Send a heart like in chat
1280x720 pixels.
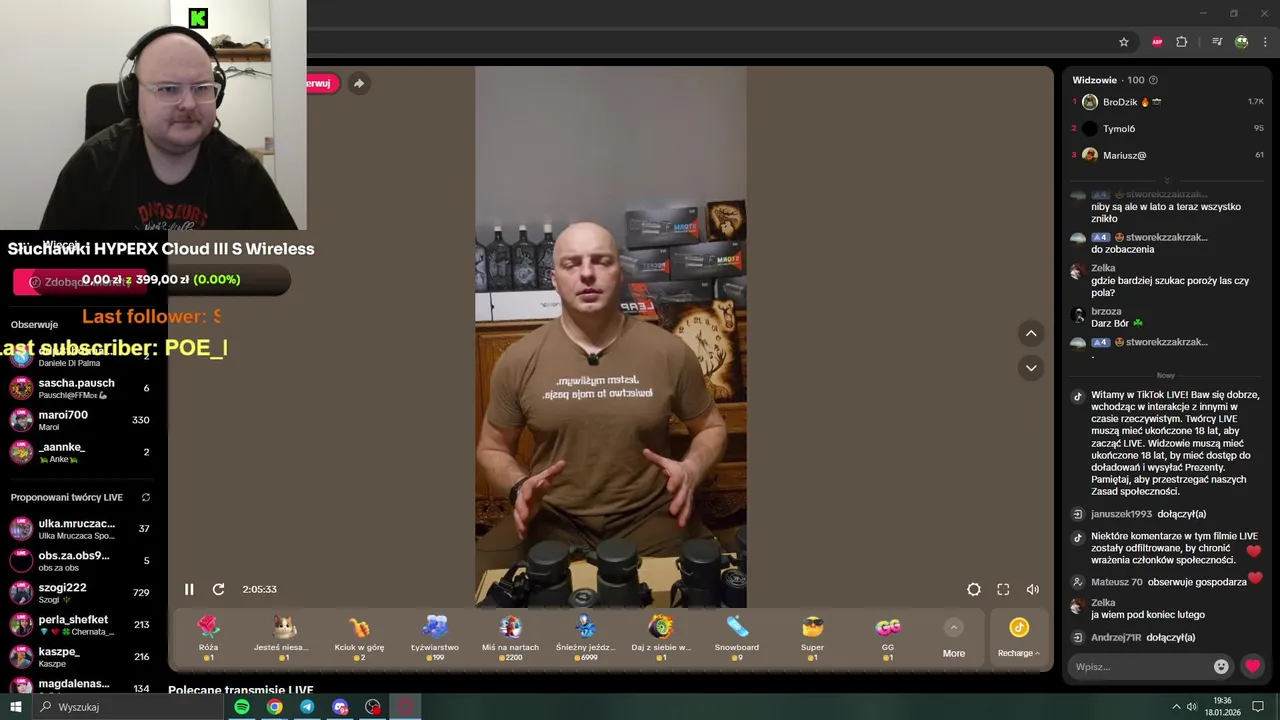tap(1252, 666)
